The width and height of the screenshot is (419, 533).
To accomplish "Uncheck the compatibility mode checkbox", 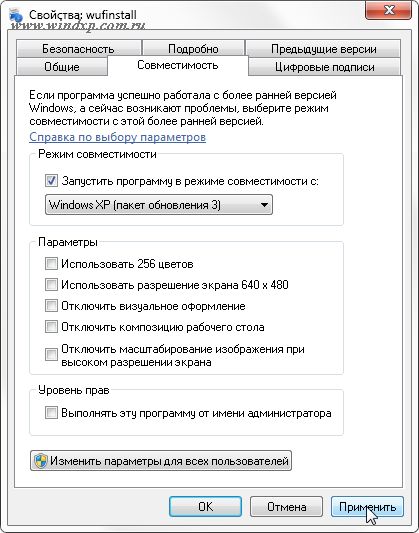I will pos(51,180).
